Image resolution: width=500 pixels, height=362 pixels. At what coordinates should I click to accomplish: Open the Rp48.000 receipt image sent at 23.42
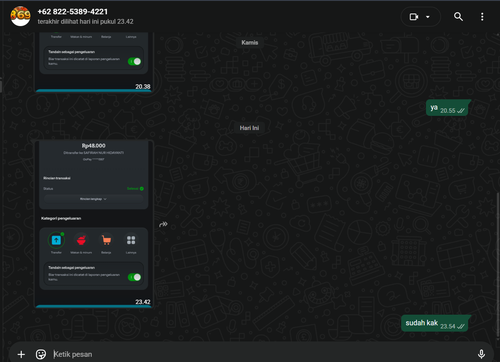94,224
